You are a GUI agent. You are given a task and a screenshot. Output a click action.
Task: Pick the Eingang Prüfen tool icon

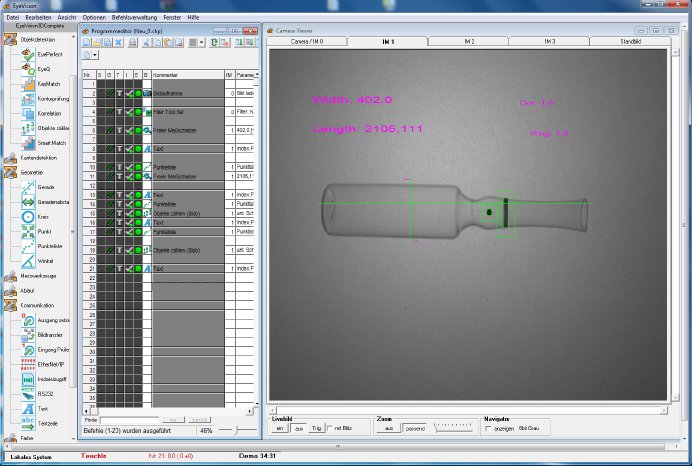click(x=28, y=350)
